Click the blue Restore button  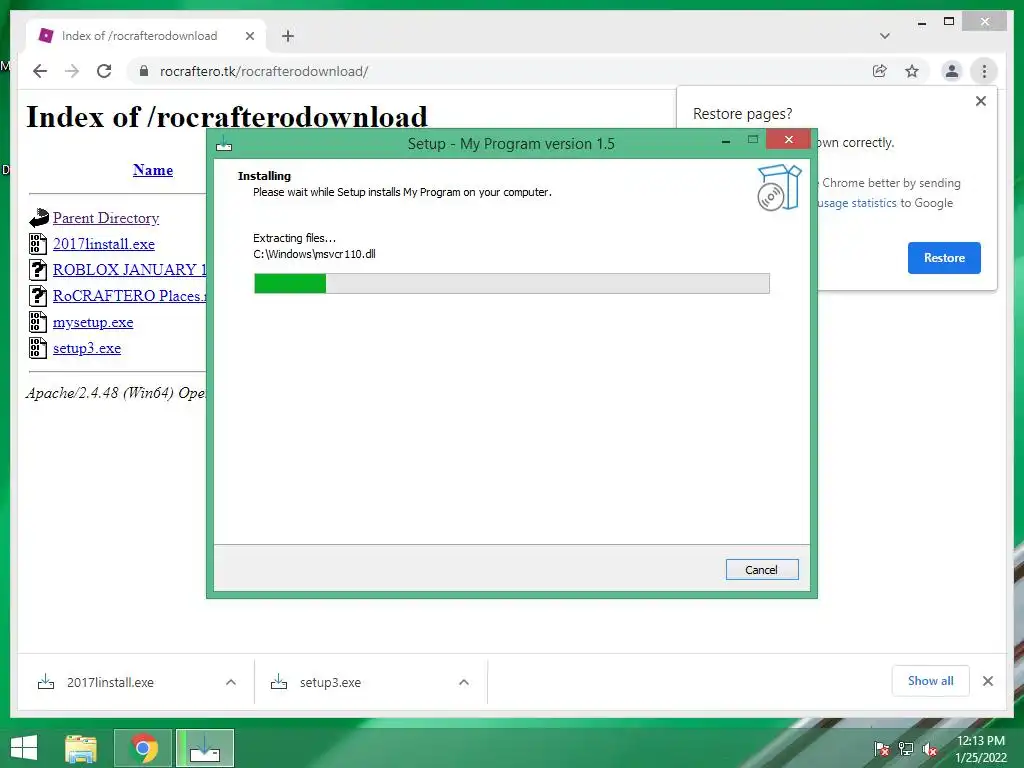click(944, 258)
